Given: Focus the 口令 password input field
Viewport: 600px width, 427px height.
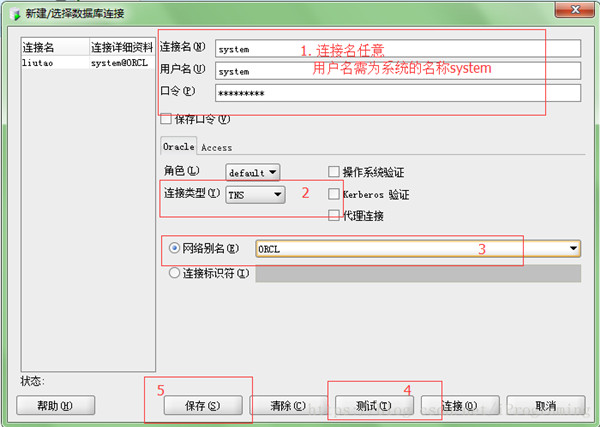Looking at the screenshot, I should (x=398, y=93).
